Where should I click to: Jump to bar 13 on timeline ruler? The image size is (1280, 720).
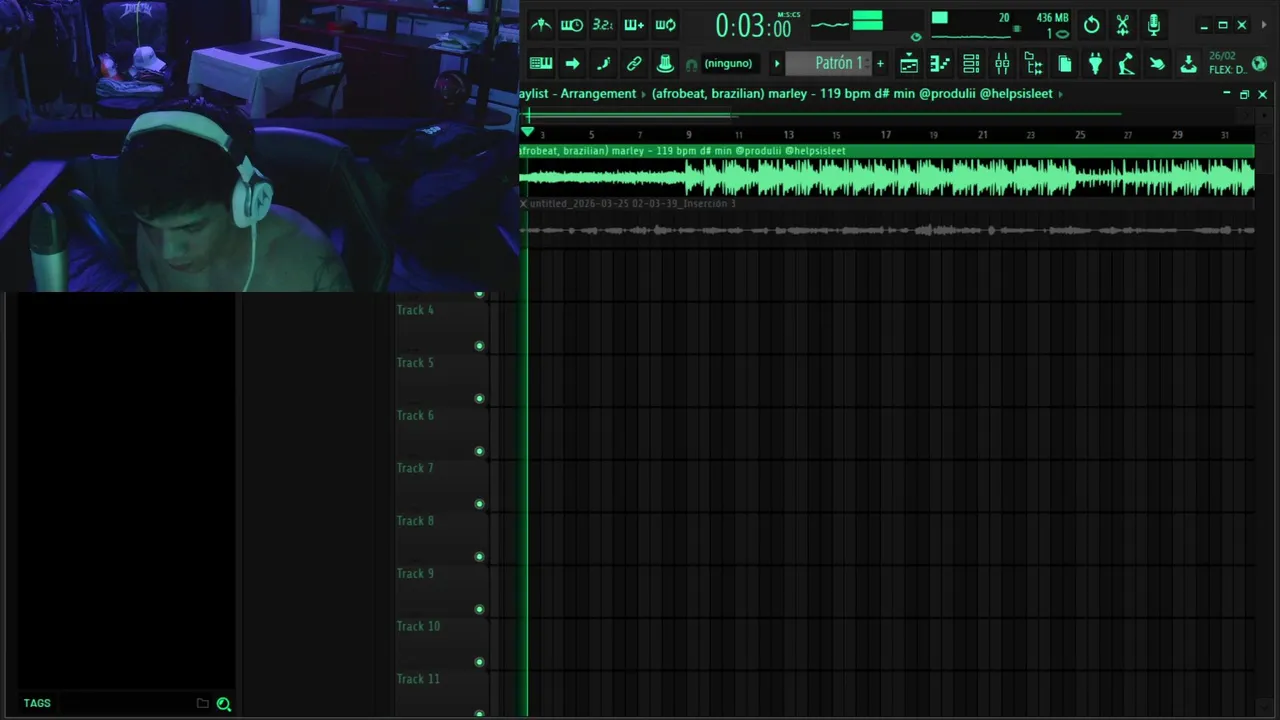pos(788,135)
